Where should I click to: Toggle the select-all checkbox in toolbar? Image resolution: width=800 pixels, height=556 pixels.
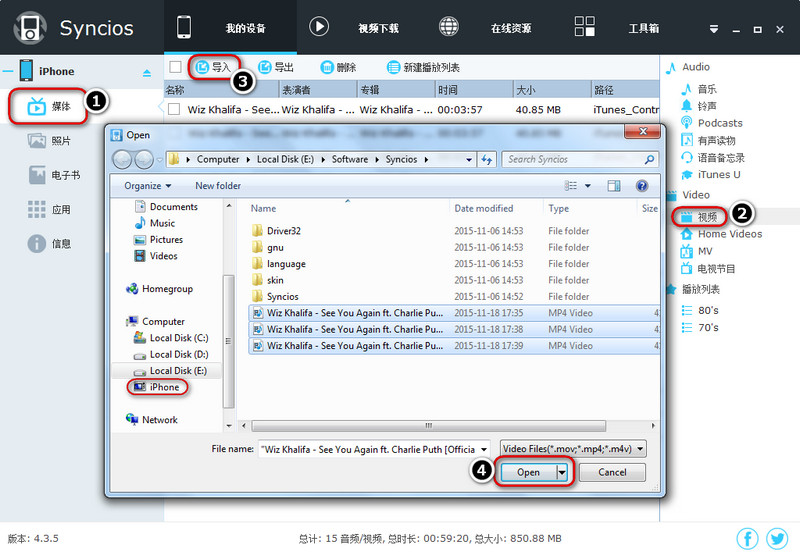176,67
